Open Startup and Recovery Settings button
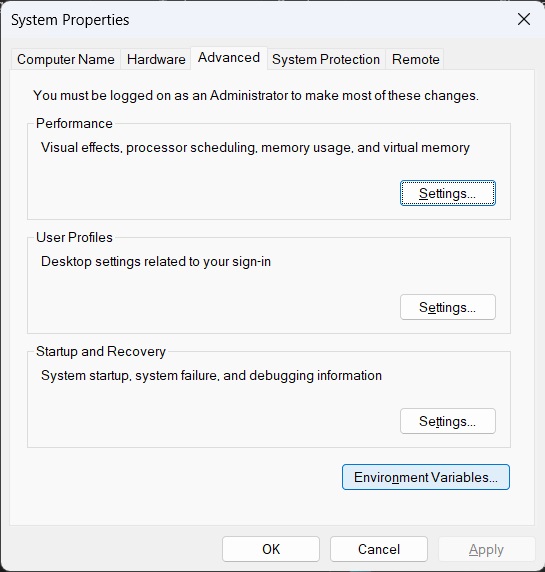 pyautogui.click(x=448, y=421)
